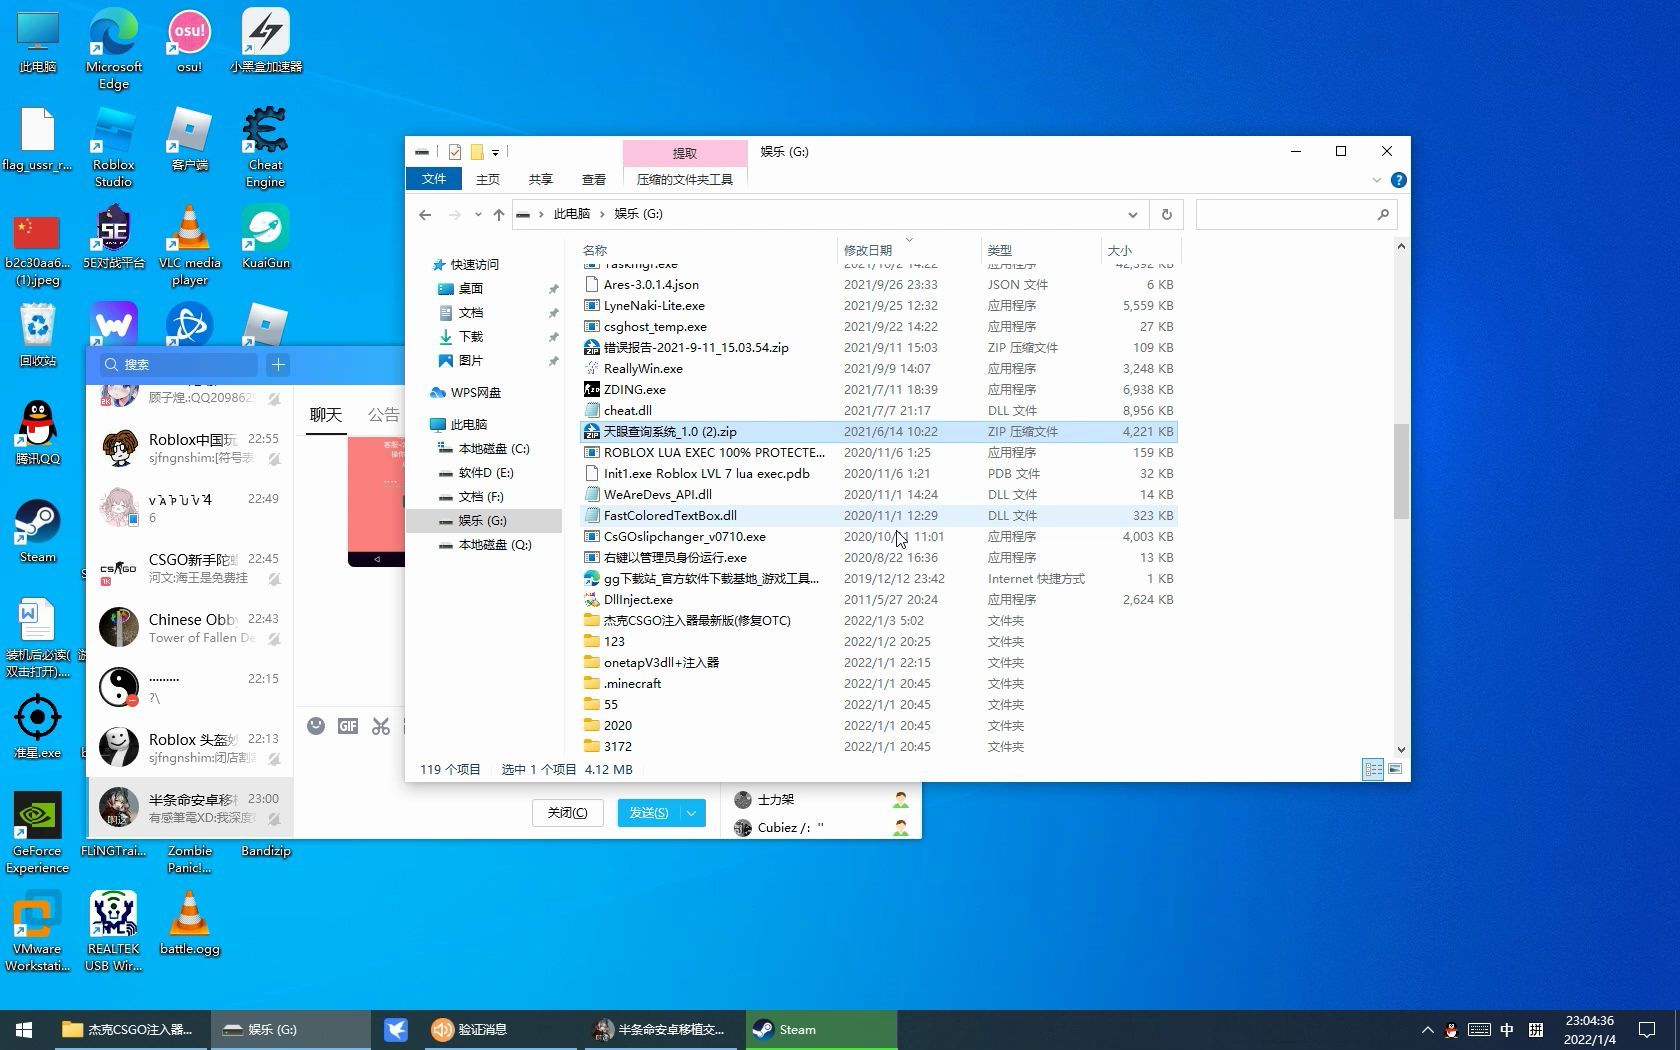Switch to 公告 tab in QQ window
The width and height of the screenshot is (1680, 1050).
pos(383,414)
